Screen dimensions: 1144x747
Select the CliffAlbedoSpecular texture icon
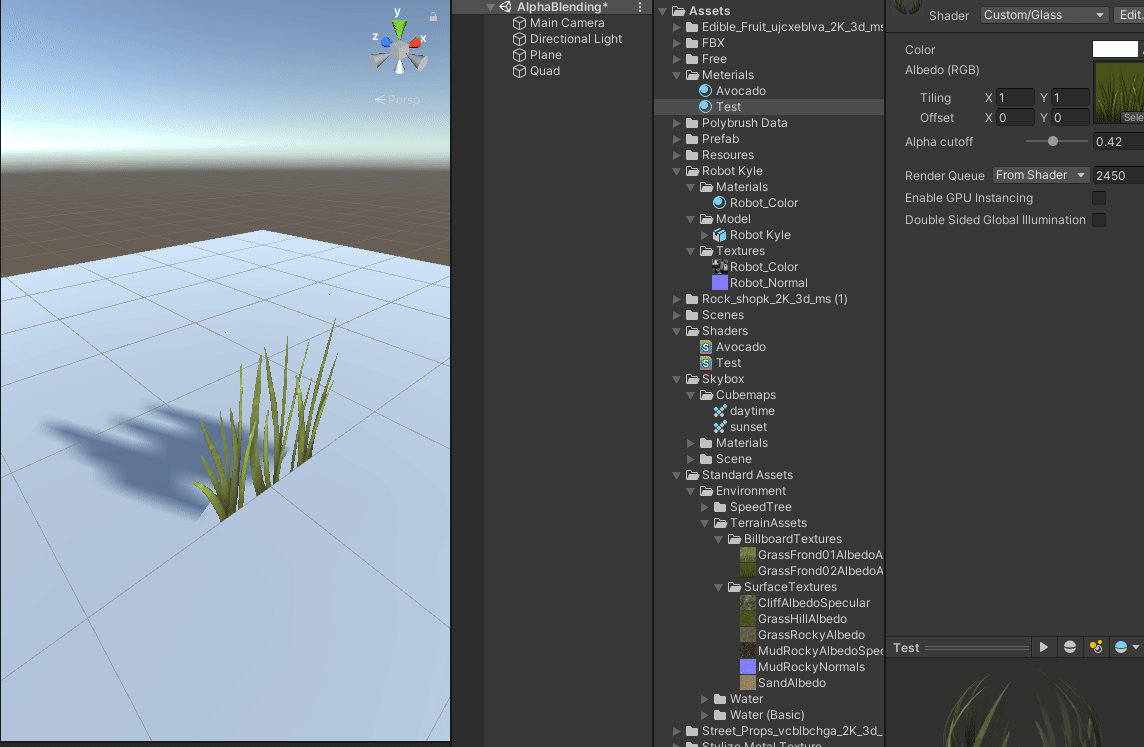pos(748,603)
